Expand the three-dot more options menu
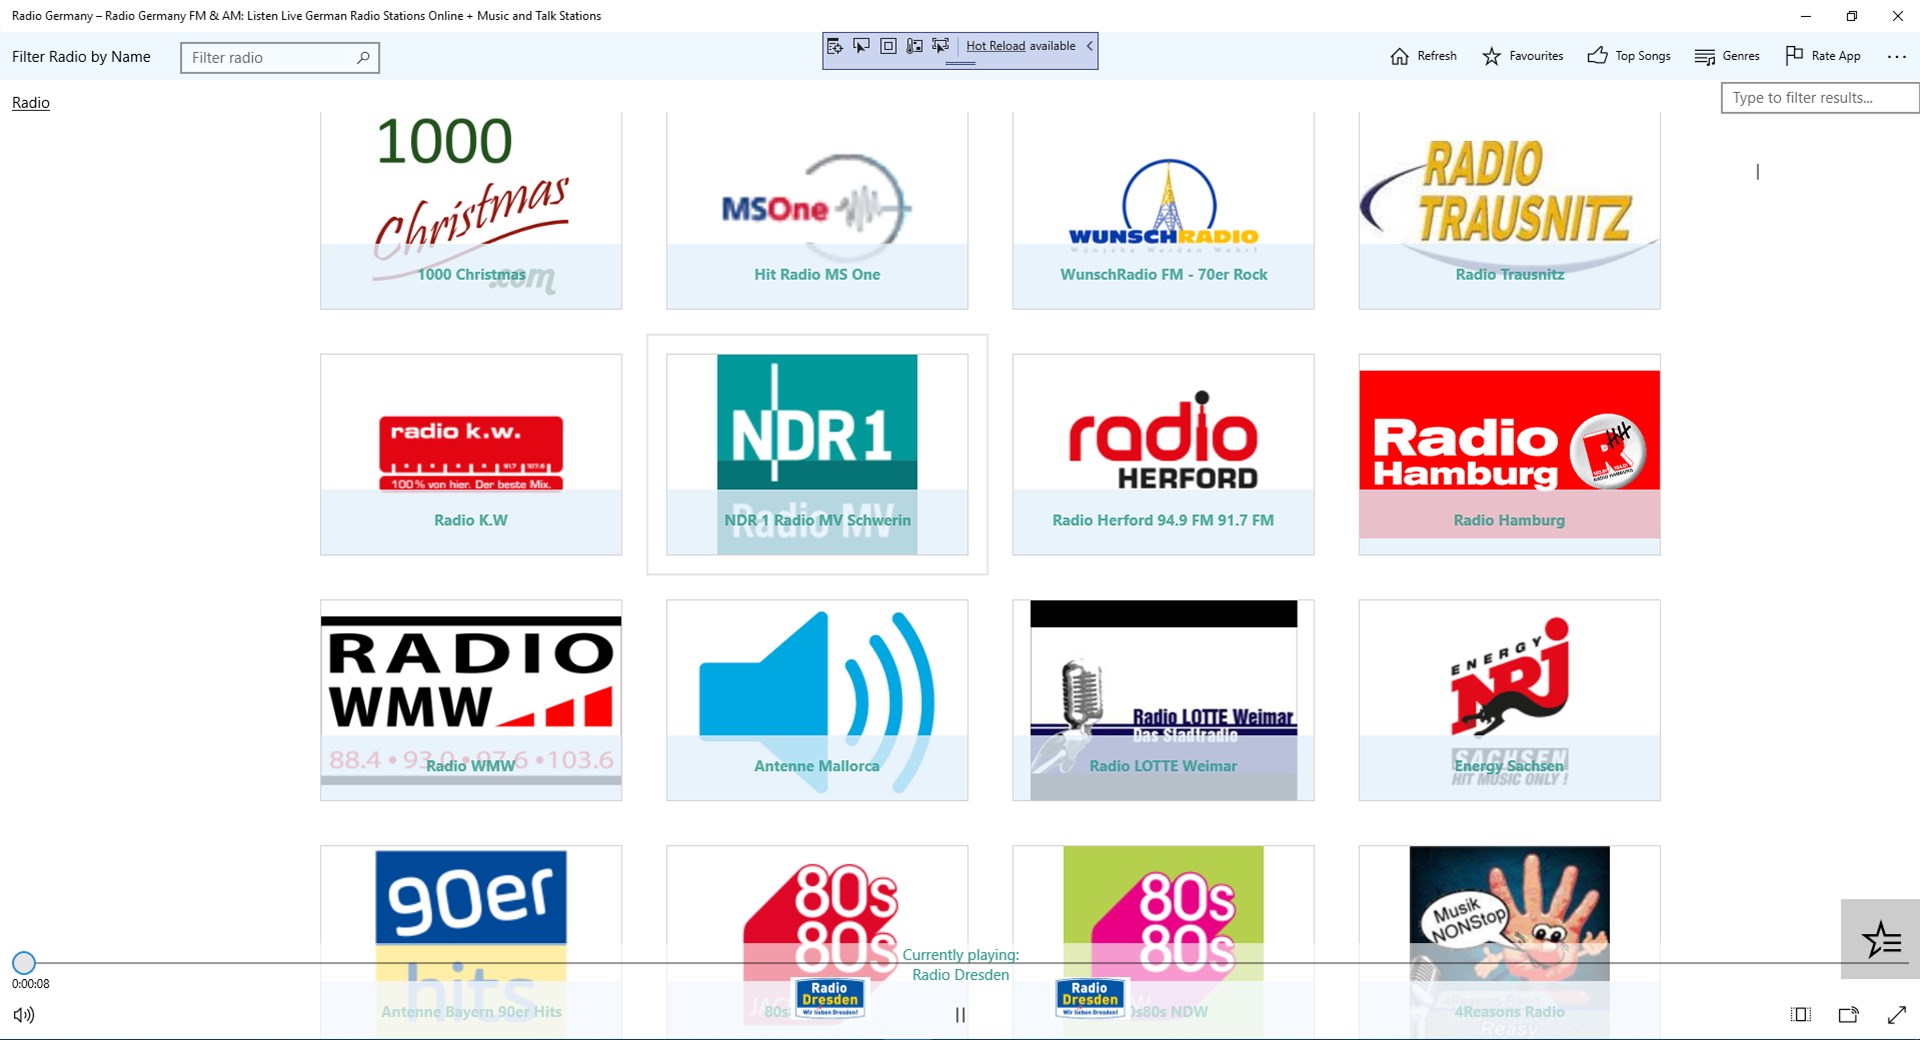This screenshot has height=1040, width=1920. tap(1897, 57)
